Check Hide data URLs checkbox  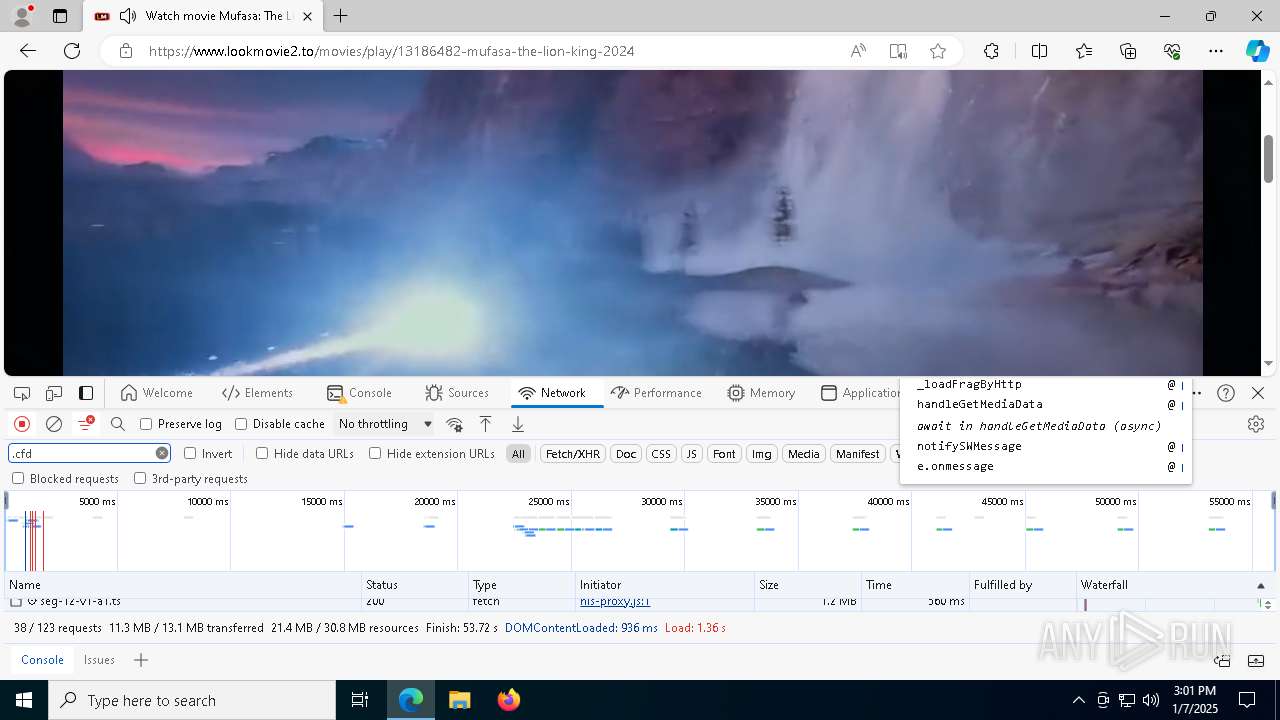[x=262, y=453]
